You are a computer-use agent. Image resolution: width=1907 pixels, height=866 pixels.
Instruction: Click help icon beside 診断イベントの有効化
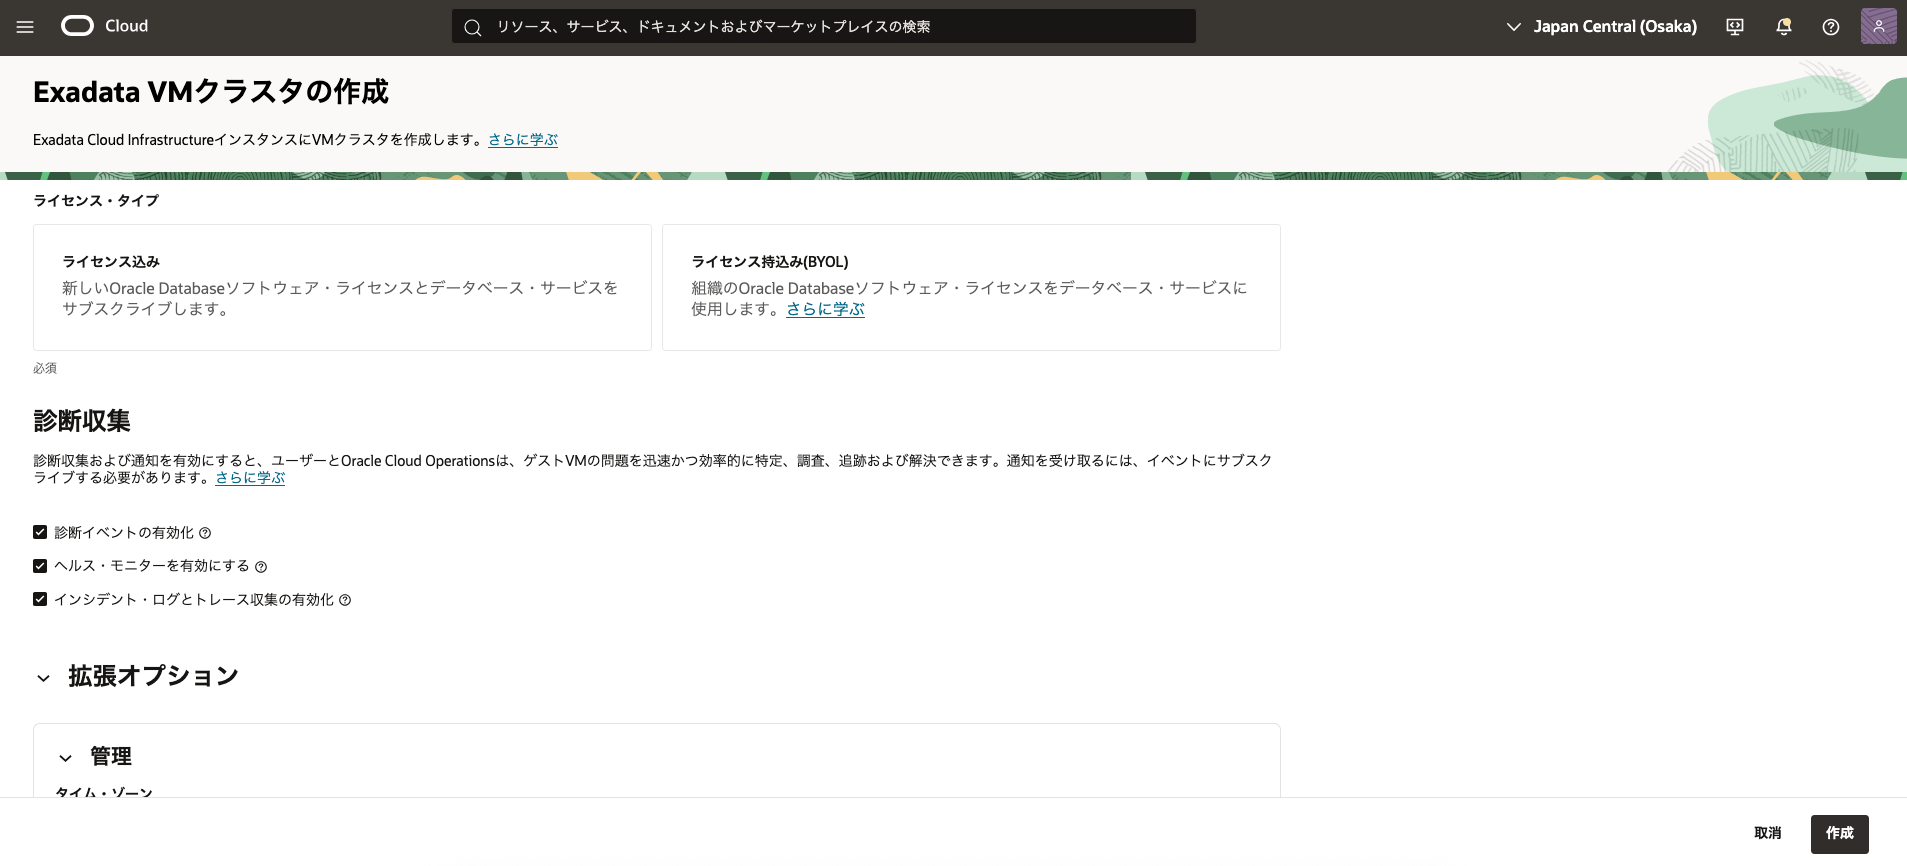point(205,533)
